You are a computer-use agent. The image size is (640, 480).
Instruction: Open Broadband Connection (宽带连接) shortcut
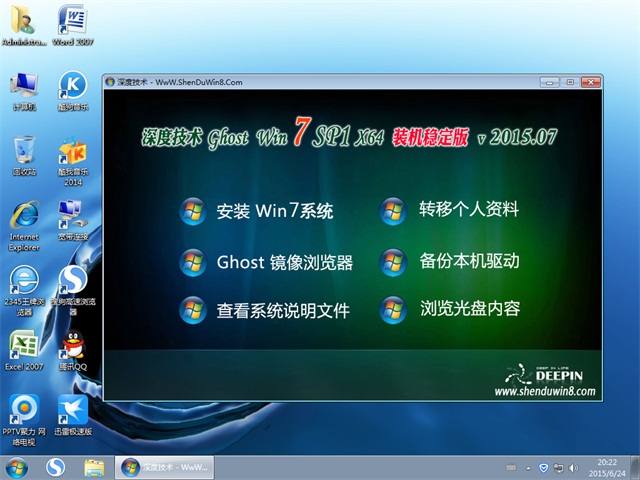[73, 220]
